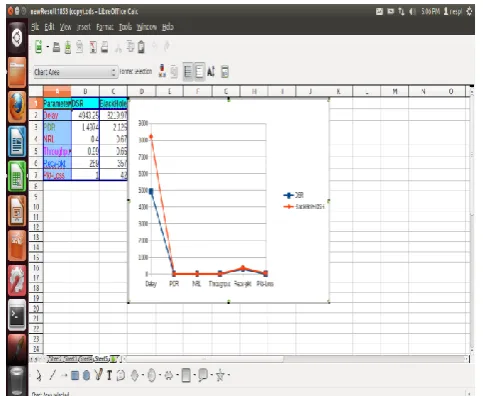Image resolution: width=483 pixels, height=396 pixels.
Task: Expand the Stars shapes dropdown arrow
Action: click(x=228, y=376)
